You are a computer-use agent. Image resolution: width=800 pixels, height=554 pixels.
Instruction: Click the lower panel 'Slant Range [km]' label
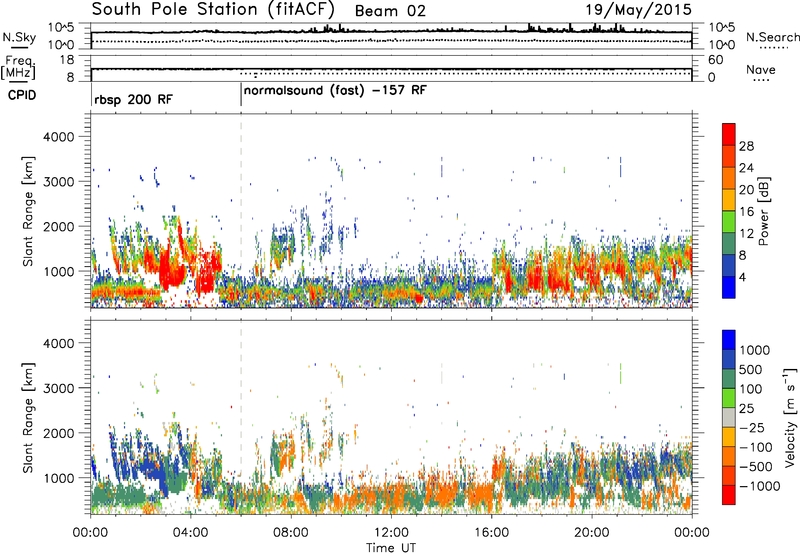pyautogui.click(x=28, y=417)
